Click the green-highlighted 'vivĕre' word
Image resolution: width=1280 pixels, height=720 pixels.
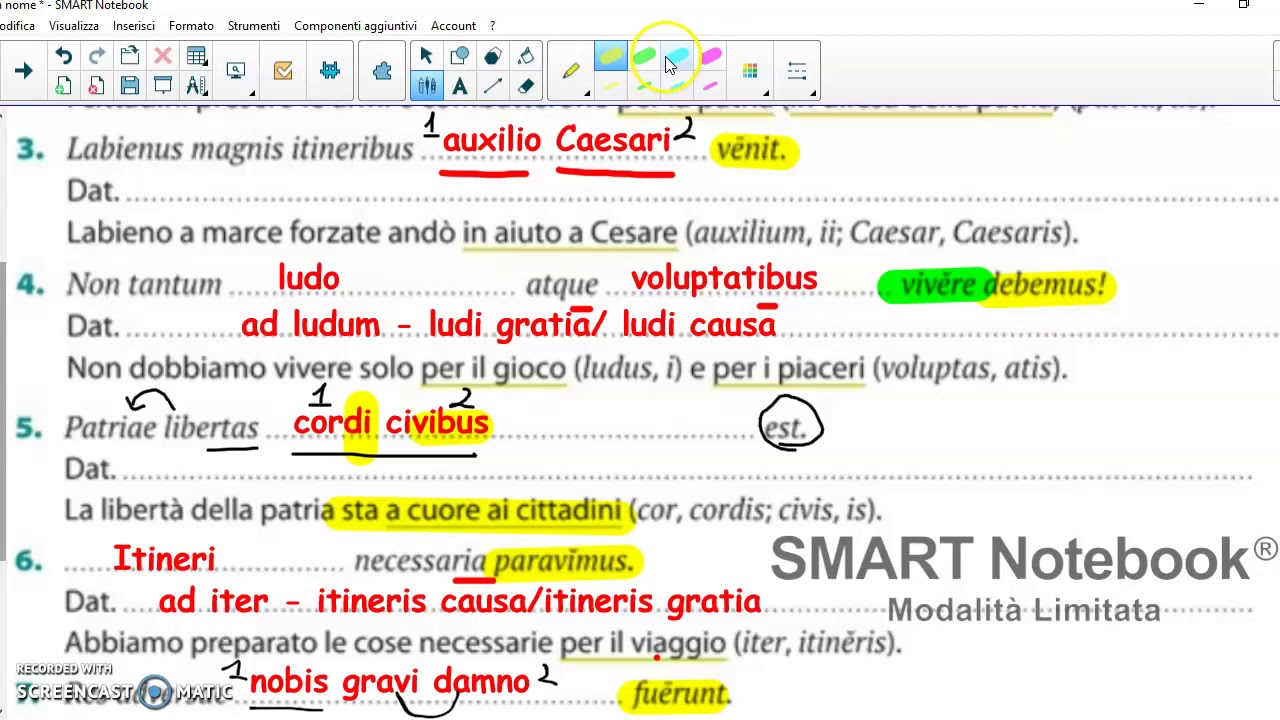click(x=938, y=285)
